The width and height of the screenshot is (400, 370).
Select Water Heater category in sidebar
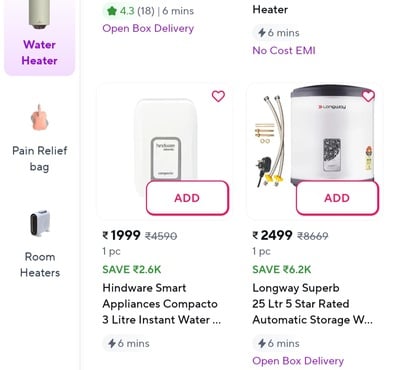[x=39, y=37]
